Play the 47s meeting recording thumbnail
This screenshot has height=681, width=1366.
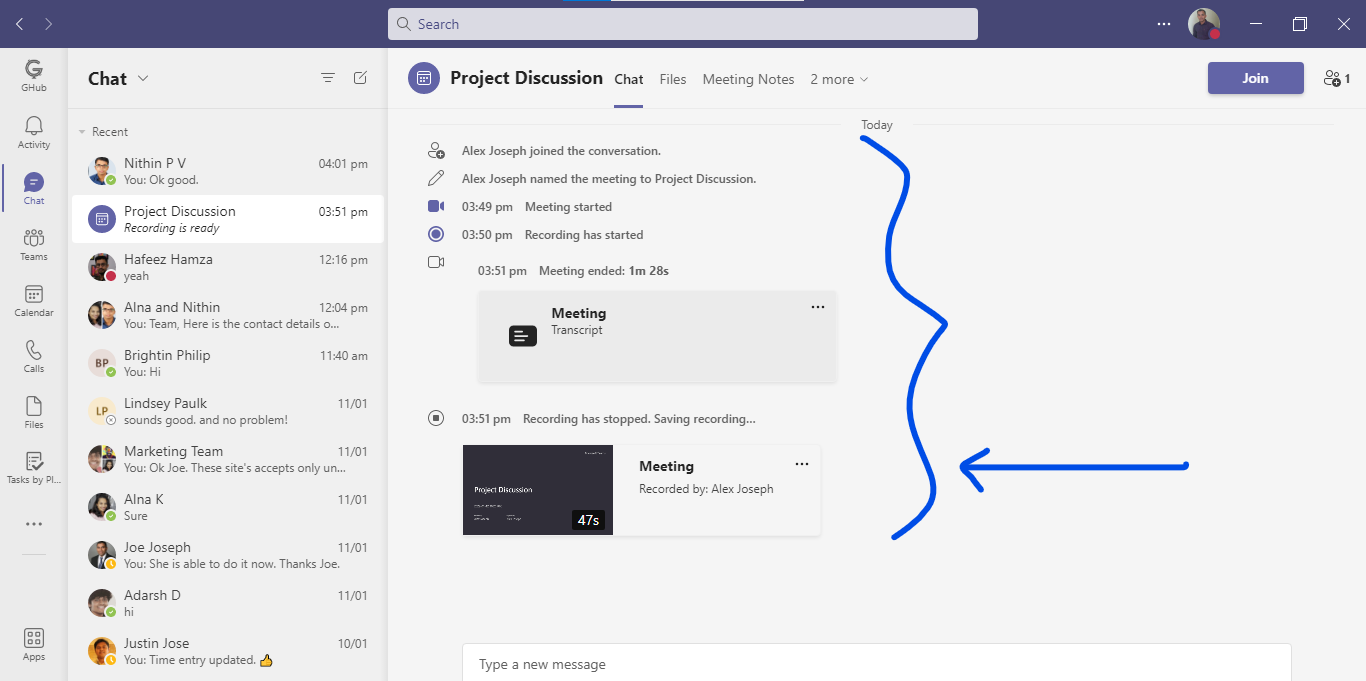tap(537, 490)
